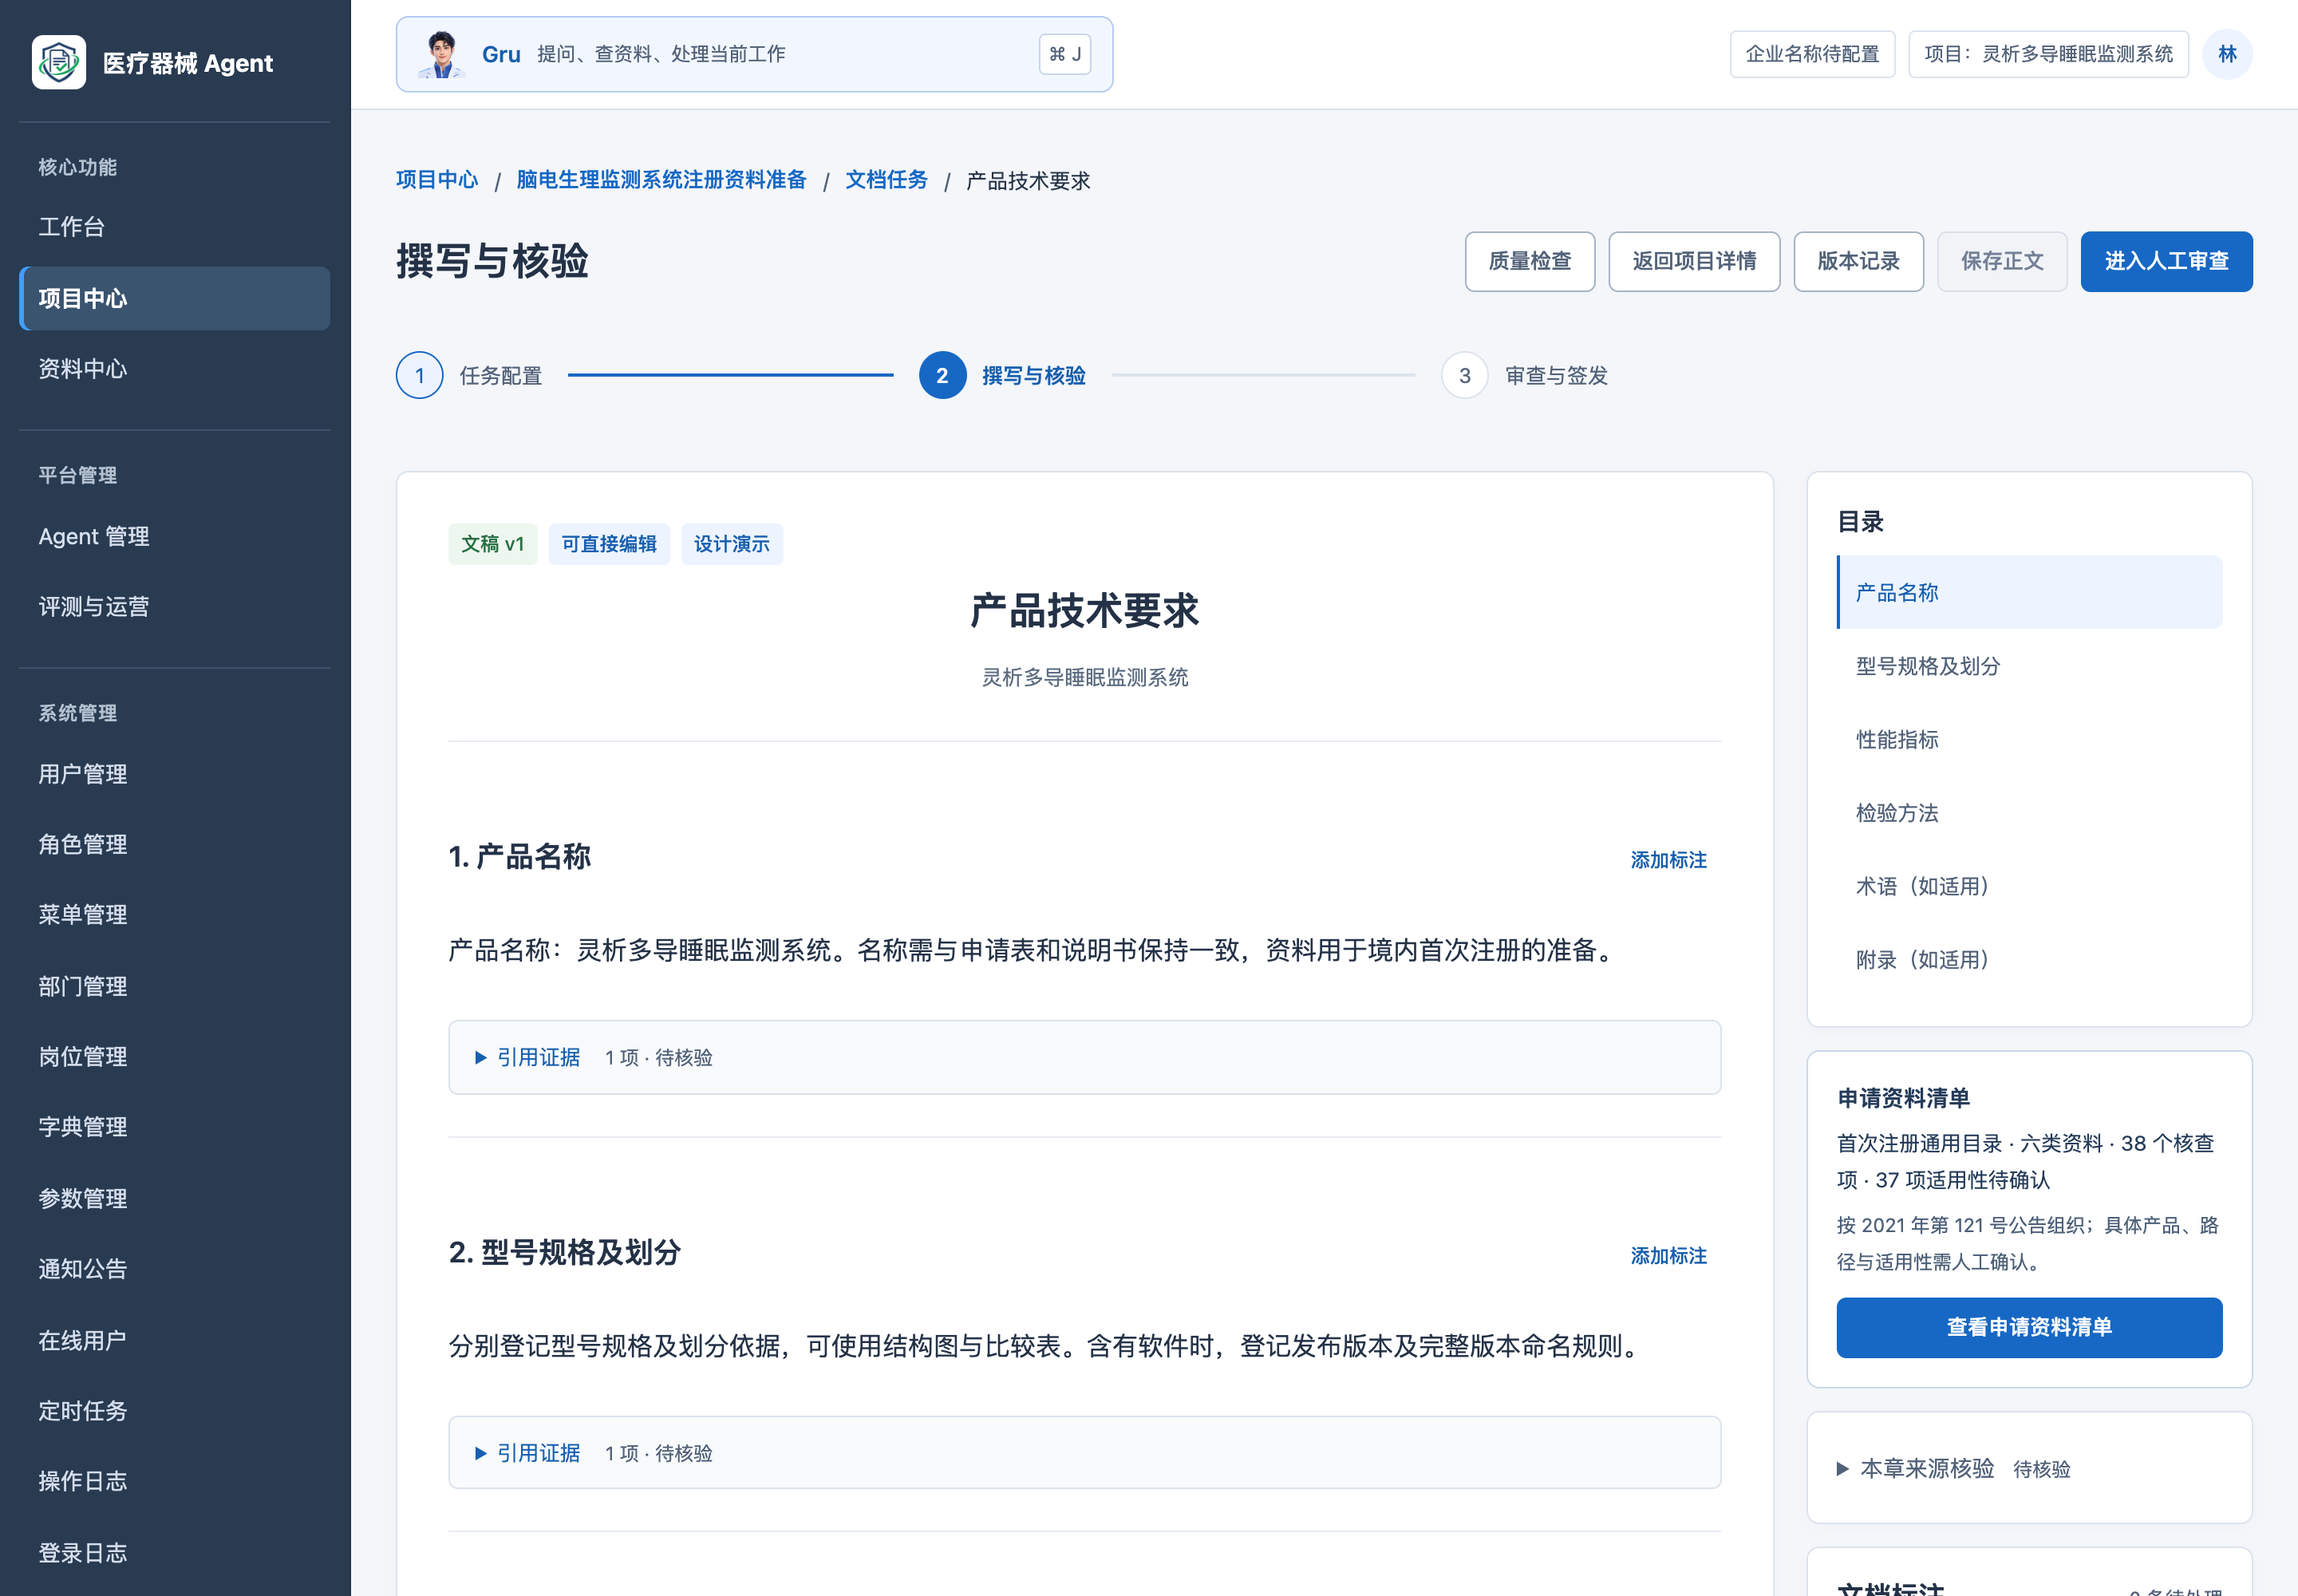Open 字典管理 in sidebar
The height and width of the screenshot is (1596, 2298).
tap(174, 1127)
